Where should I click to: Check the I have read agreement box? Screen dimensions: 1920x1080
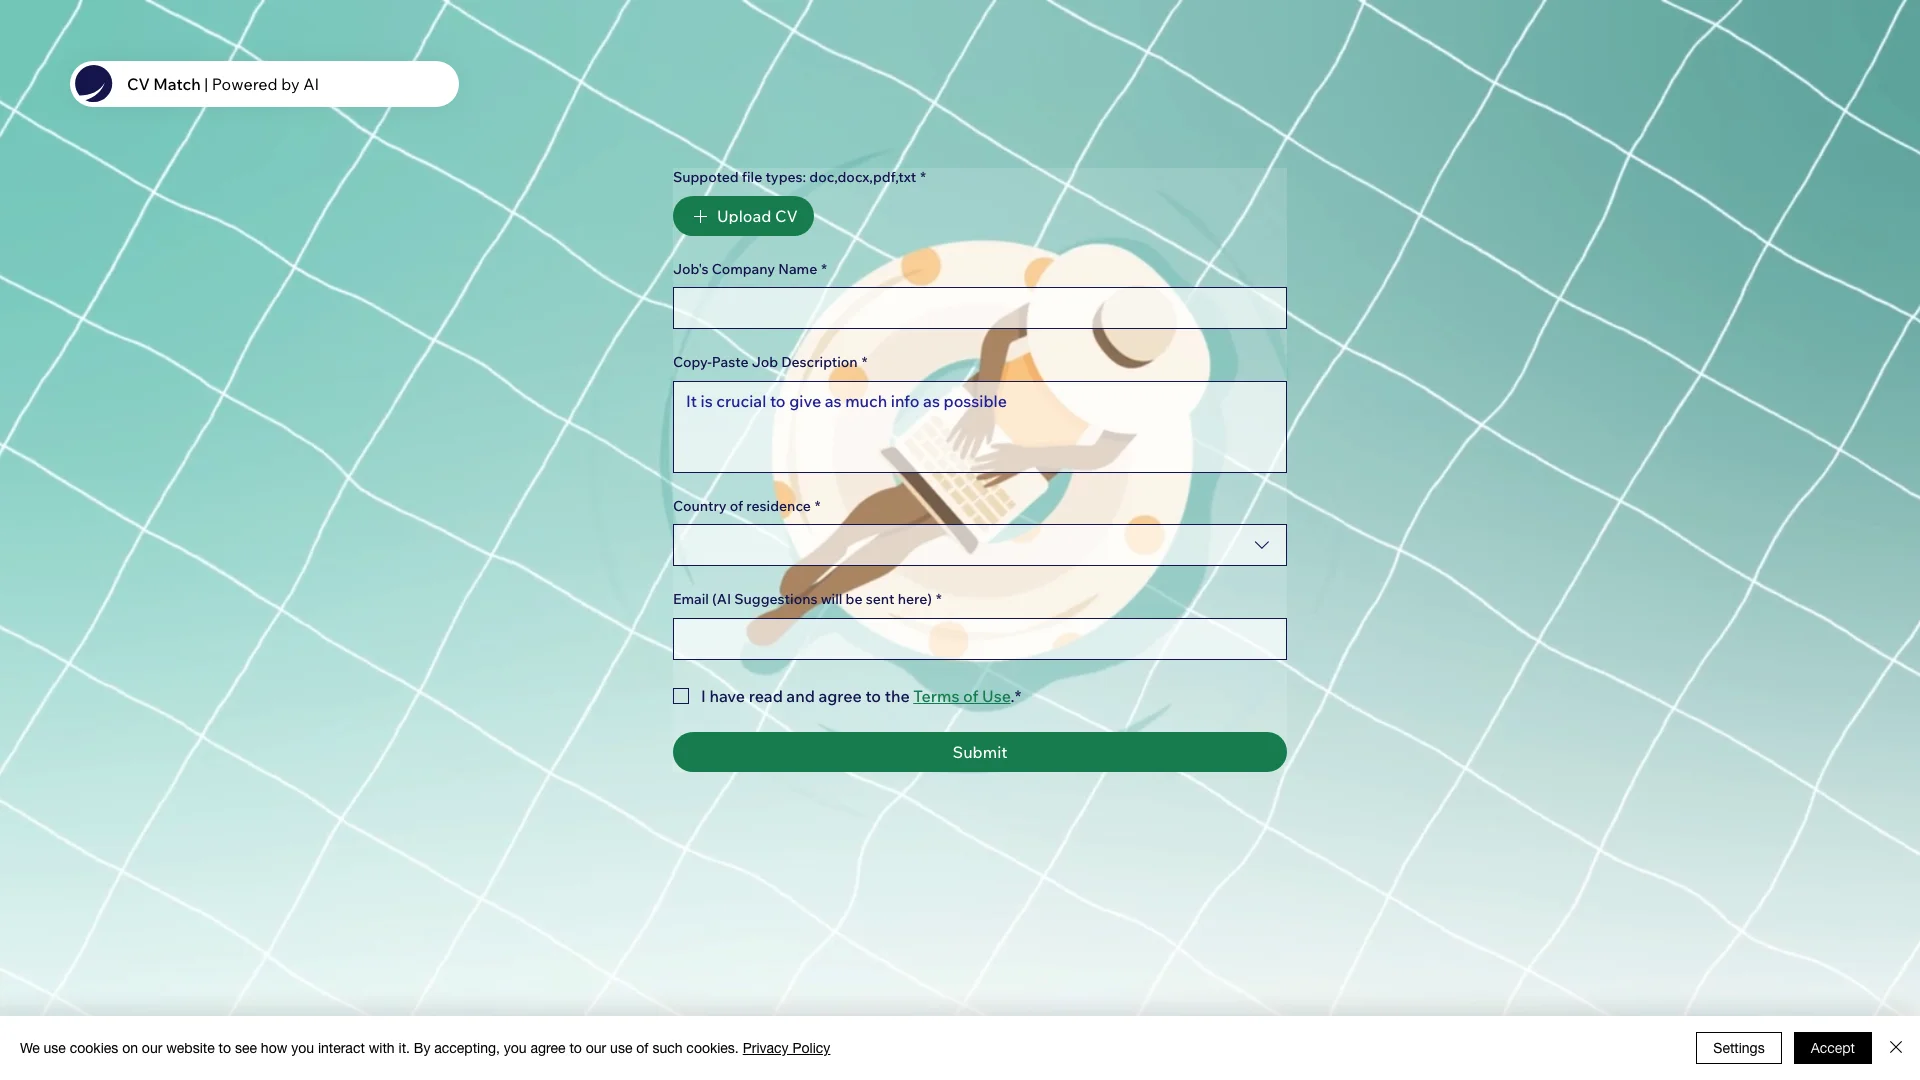[680, 695]
